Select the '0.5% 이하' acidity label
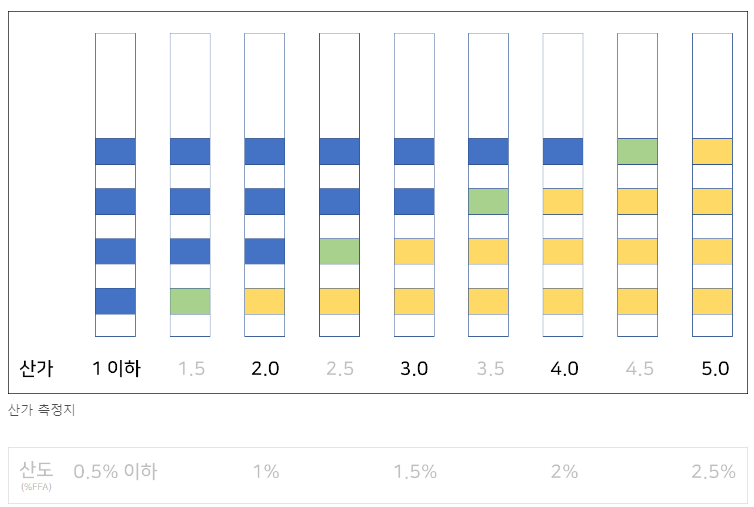This screenshot has width=754, height=507. point(115,472)
